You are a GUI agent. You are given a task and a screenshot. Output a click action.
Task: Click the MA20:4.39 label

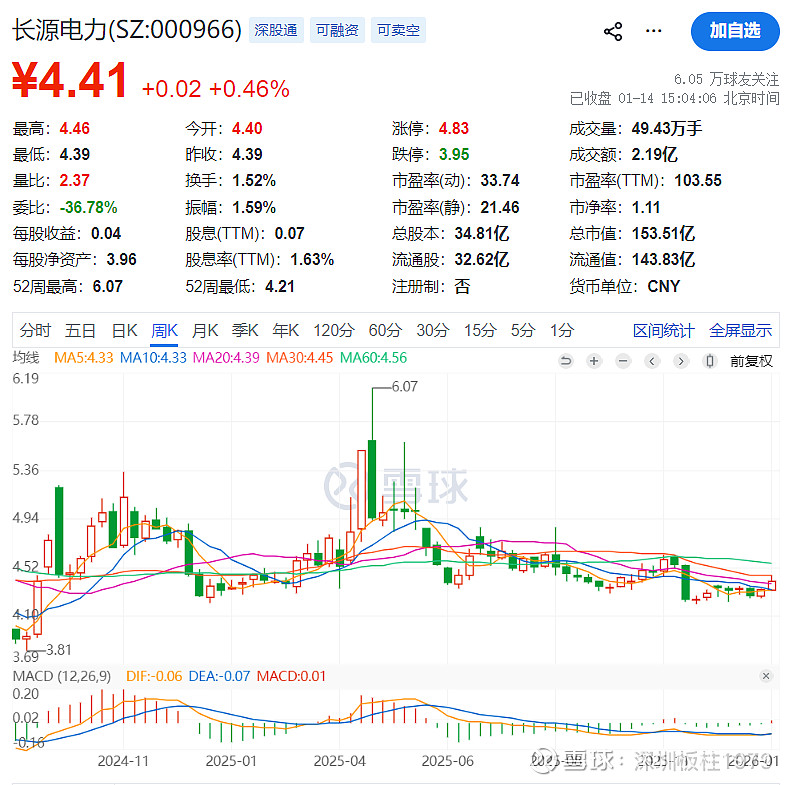tap(226, 358)
